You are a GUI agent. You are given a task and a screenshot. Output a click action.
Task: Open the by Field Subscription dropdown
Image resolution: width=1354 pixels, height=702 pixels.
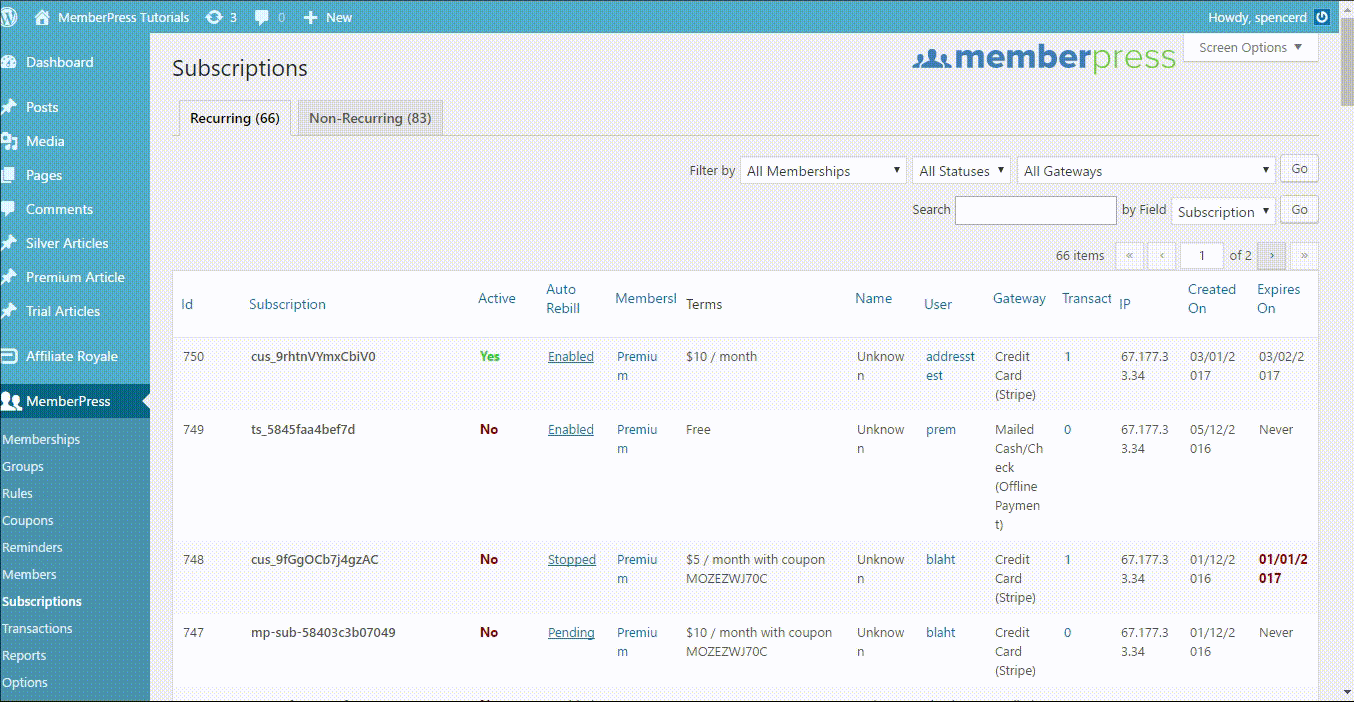coord(1224,211)
